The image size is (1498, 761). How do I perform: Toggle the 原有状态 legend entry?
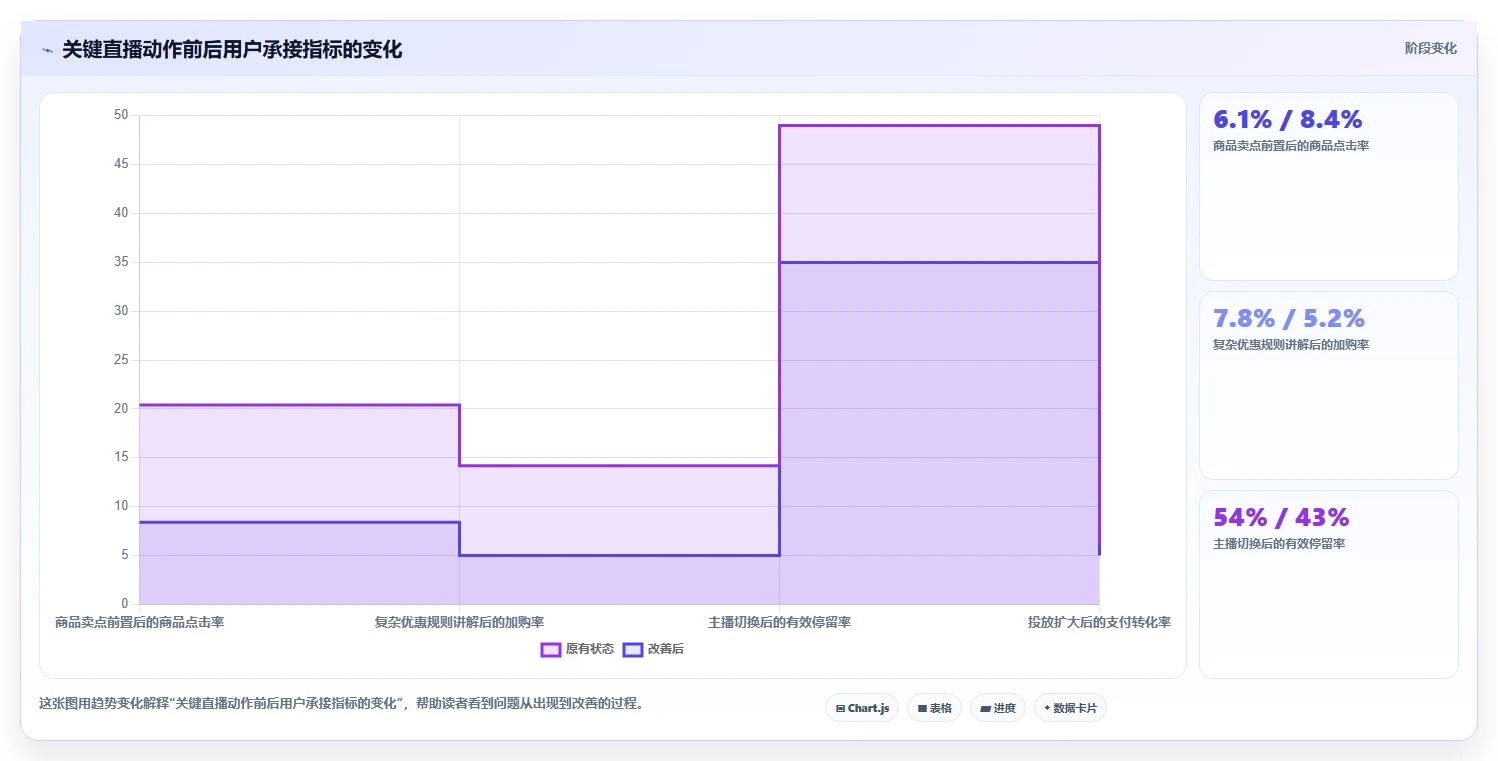tap(577, 649)
